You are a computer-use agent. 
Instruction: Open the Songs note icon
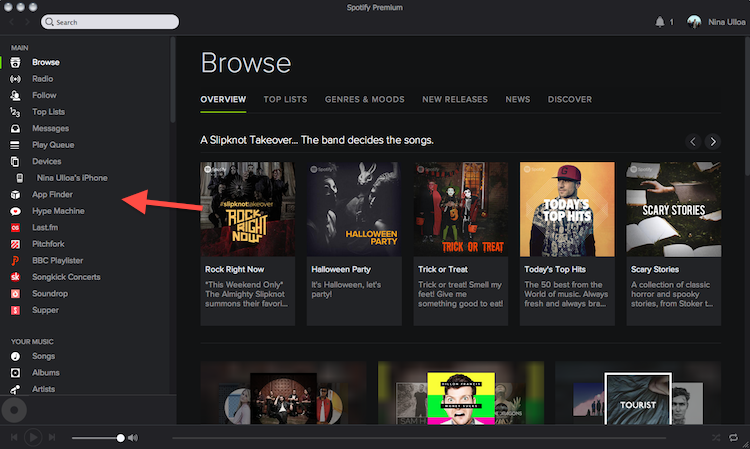[15, 356]
